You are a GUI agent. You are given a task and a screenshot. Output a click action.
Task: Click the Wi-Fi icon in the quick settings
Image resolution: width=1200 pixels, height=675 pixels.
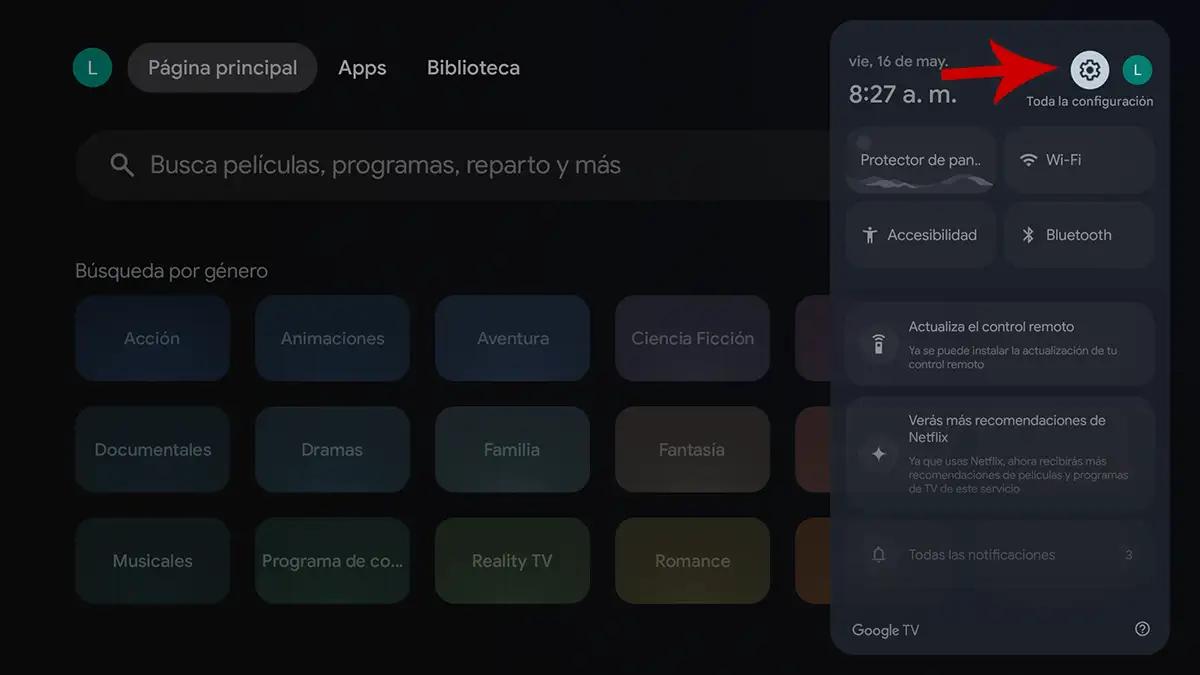(1027, 160)
